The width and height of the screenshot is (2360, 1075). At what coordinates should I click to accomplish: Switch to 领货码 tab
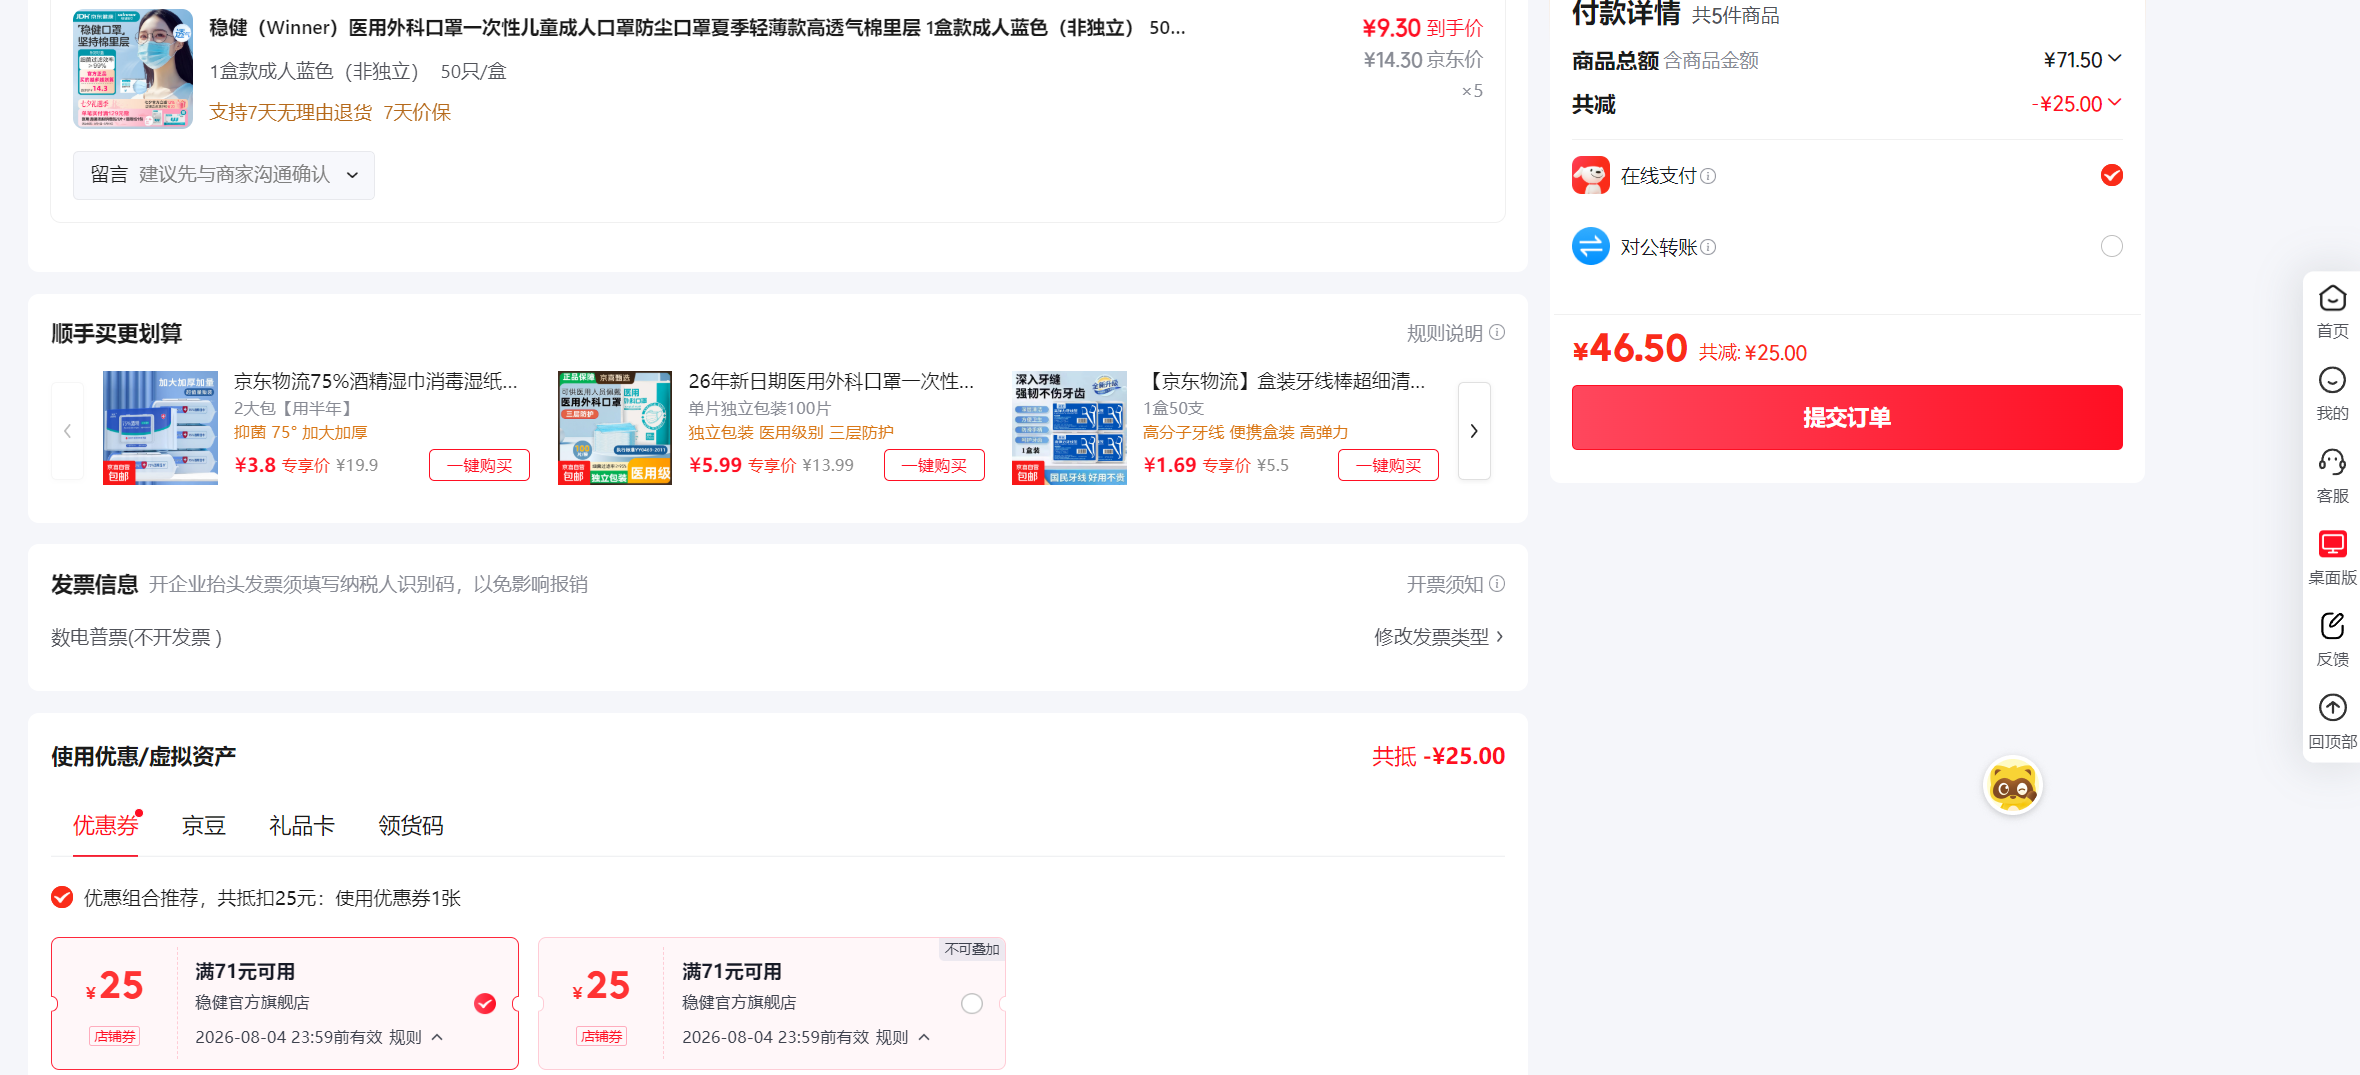411,825
